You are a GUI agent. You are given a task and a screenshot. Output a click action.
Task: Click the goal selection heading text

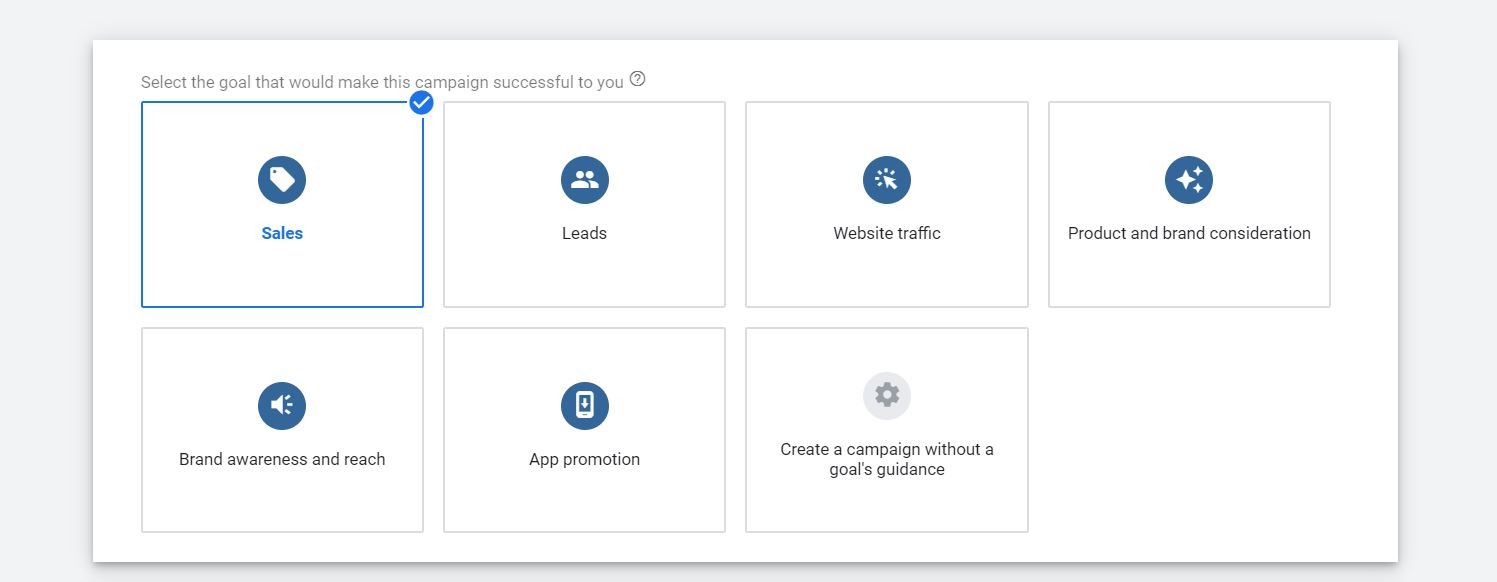(x=382, y=82)
